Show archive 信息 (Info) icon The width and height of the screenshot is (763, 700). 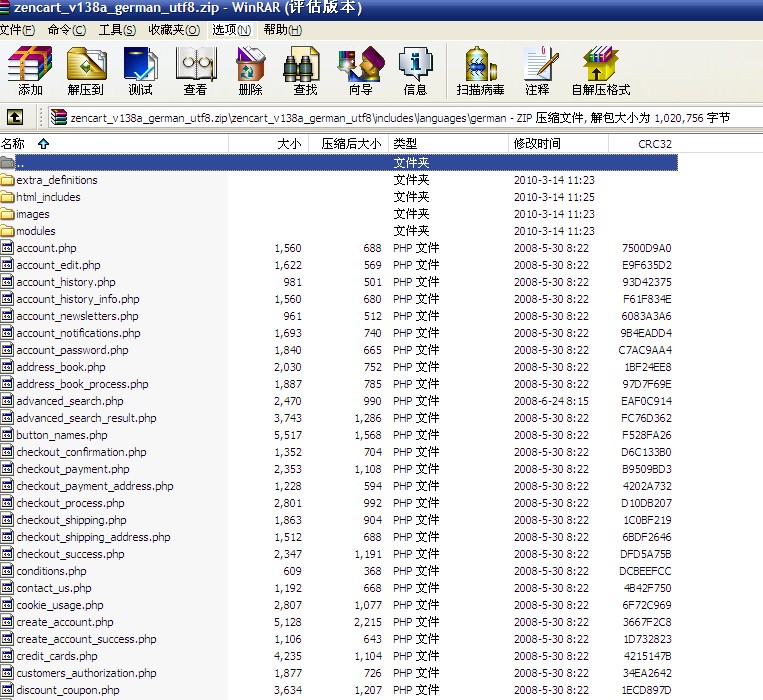click(416, 64)
